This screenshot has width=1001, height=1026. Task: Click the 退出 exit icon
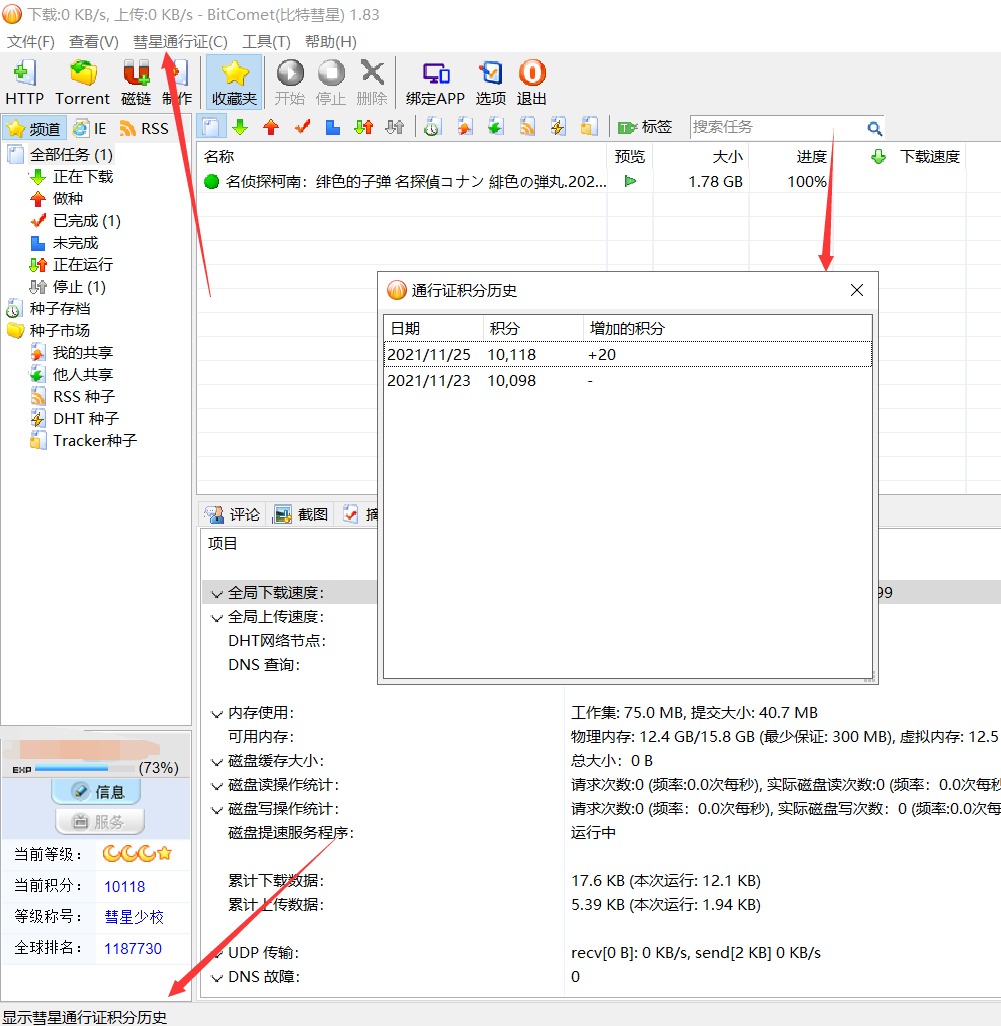pos(532,82)
